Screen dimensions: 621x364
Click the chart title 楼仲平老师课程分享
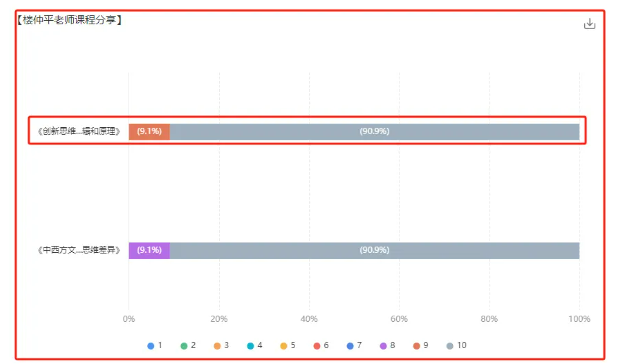click(69, 19)
